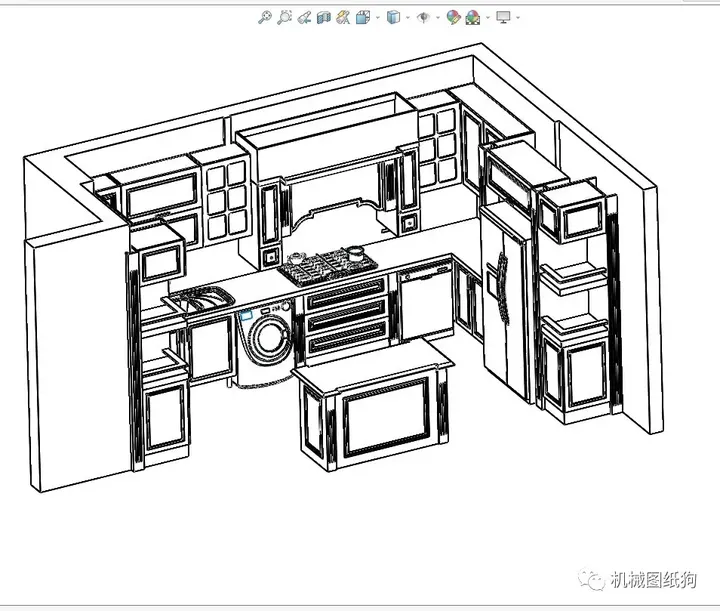Image resolution: width=720 pixels, height=611 pixels.
Task: Click the View Settings monitor icon
Action: tap(503, 17)
